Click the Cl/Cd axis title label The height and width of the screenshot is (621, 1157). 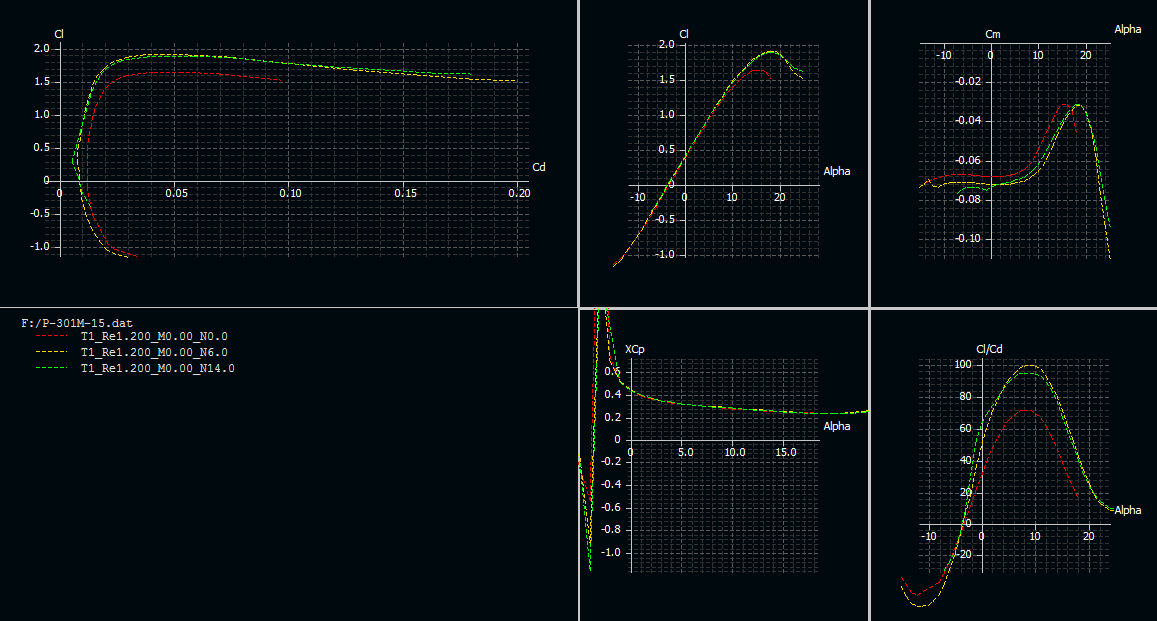(988, 349)
